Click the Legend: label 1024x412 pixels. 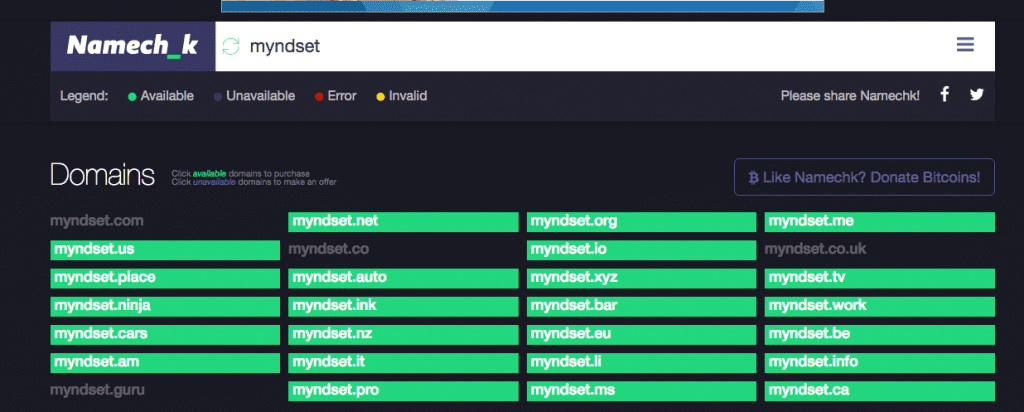pyautogui.click(x=84, y=96)
